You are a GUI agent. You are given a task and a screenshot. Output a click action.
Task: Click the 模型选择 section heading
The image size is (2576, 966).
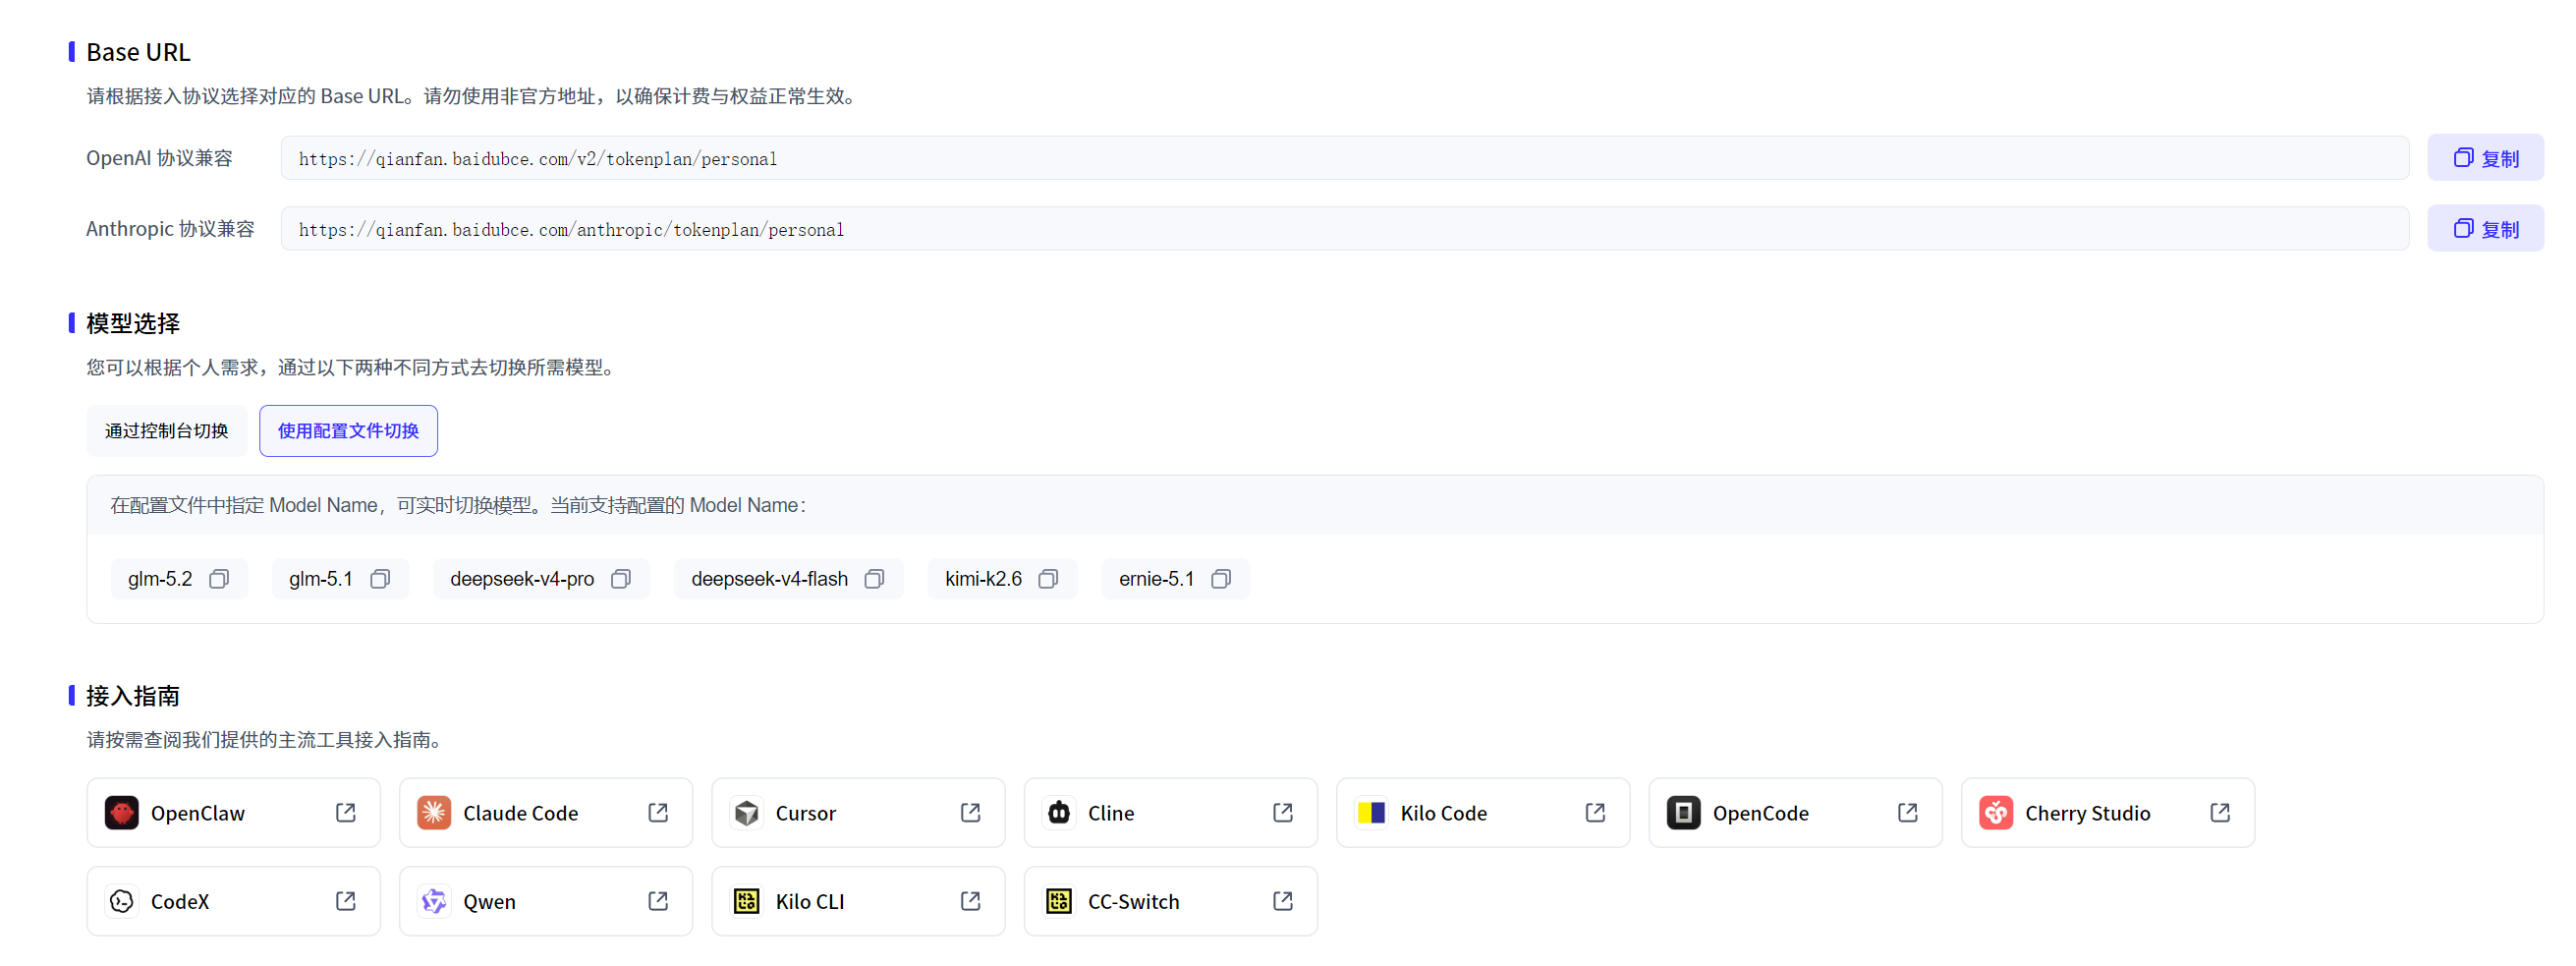click(133, 323)
